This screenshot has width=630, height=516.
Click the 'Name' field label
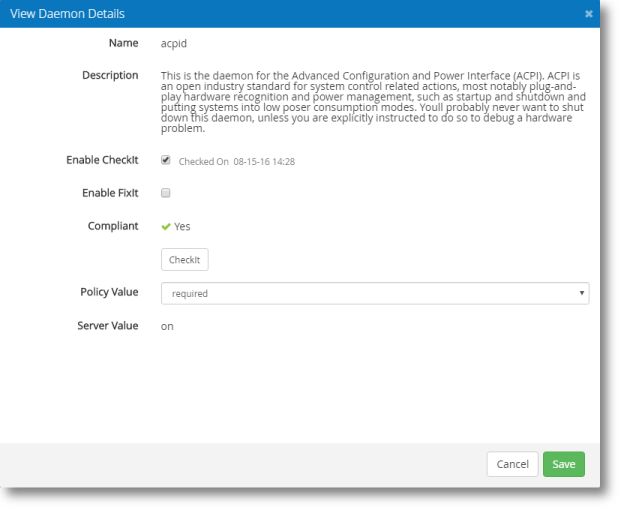click(x=123, y=43)
